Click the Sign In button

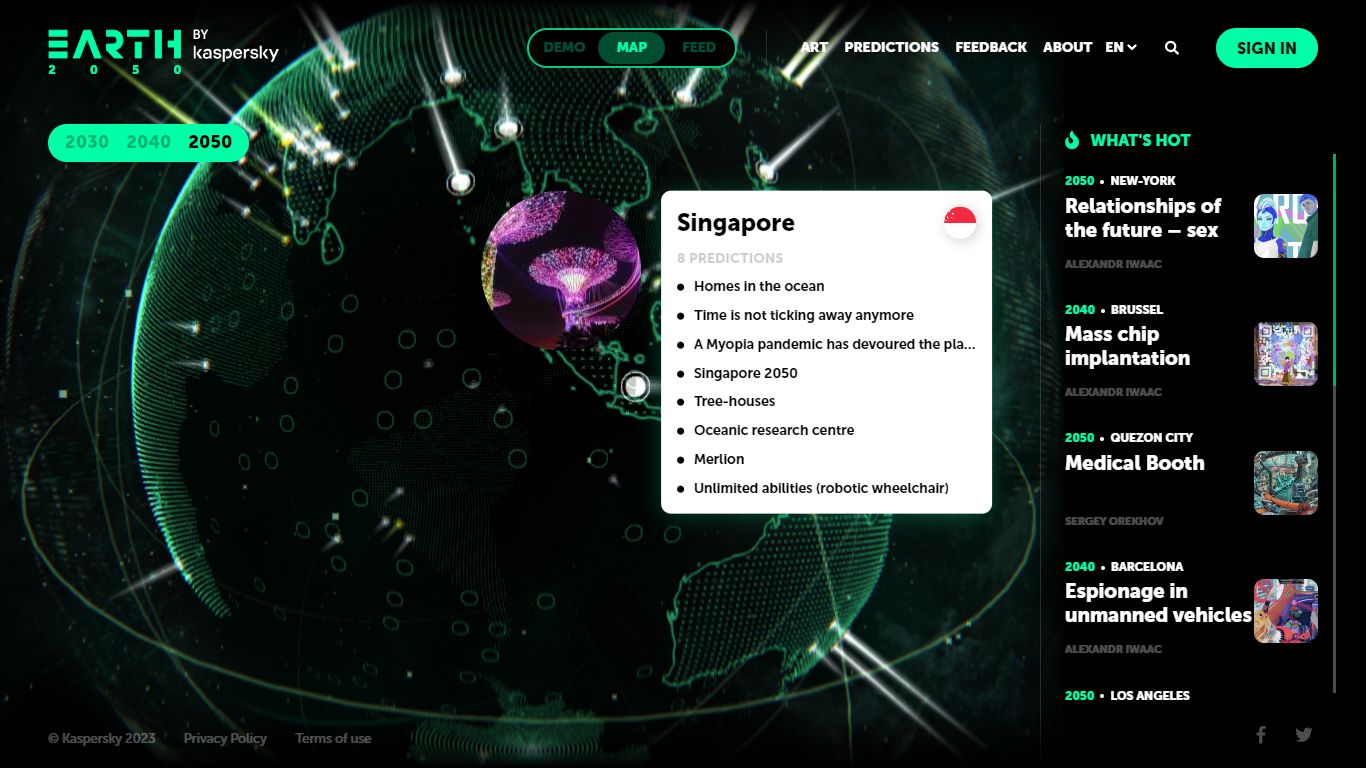[x=1267, y=48]
